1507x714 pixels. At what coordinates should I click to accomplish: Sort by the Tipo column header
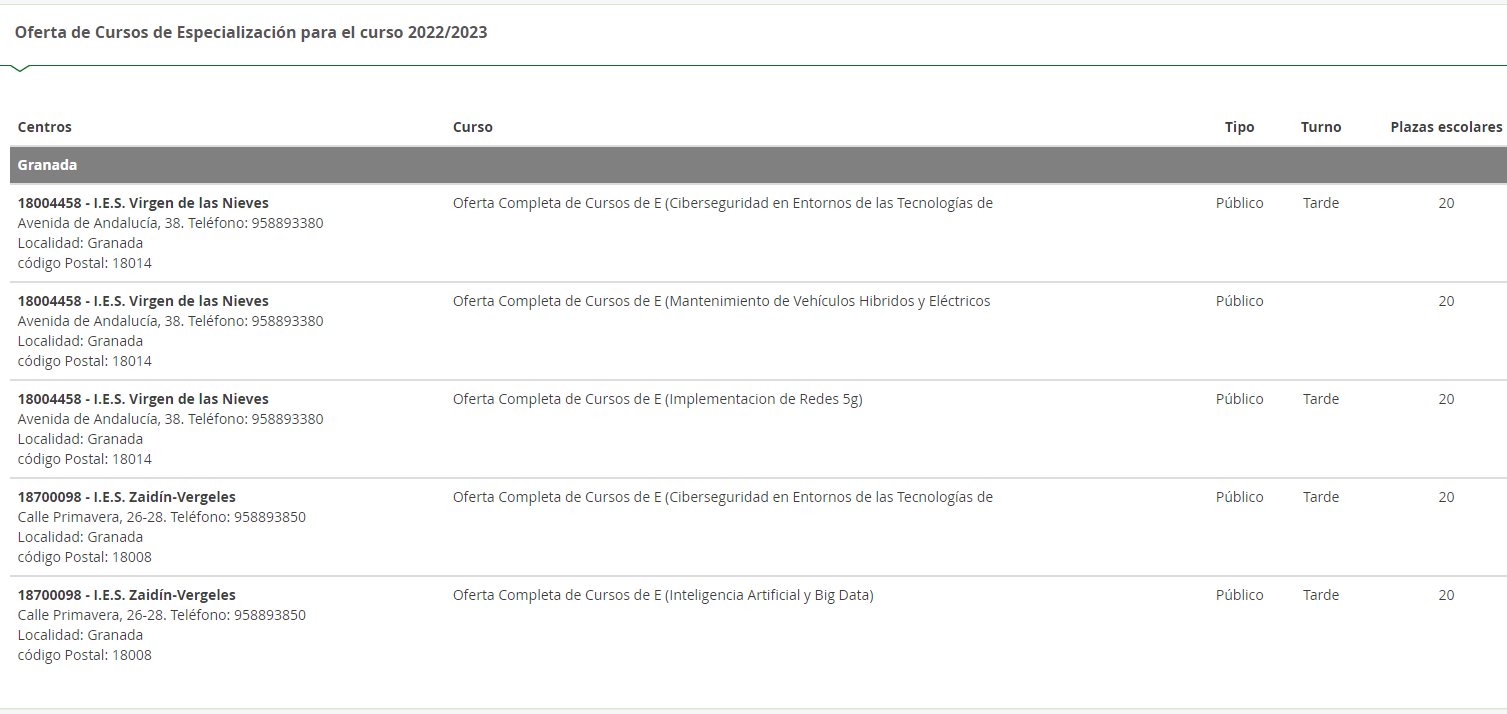tap(1239, 127)
